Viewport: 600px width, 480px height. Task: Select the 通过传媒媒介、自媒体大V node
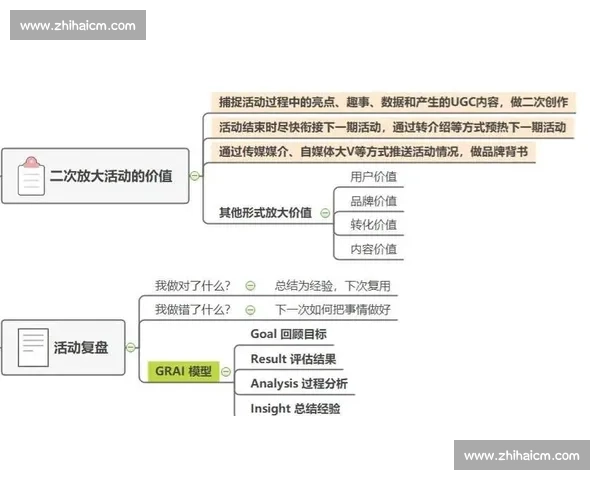[x=373, y=152]
